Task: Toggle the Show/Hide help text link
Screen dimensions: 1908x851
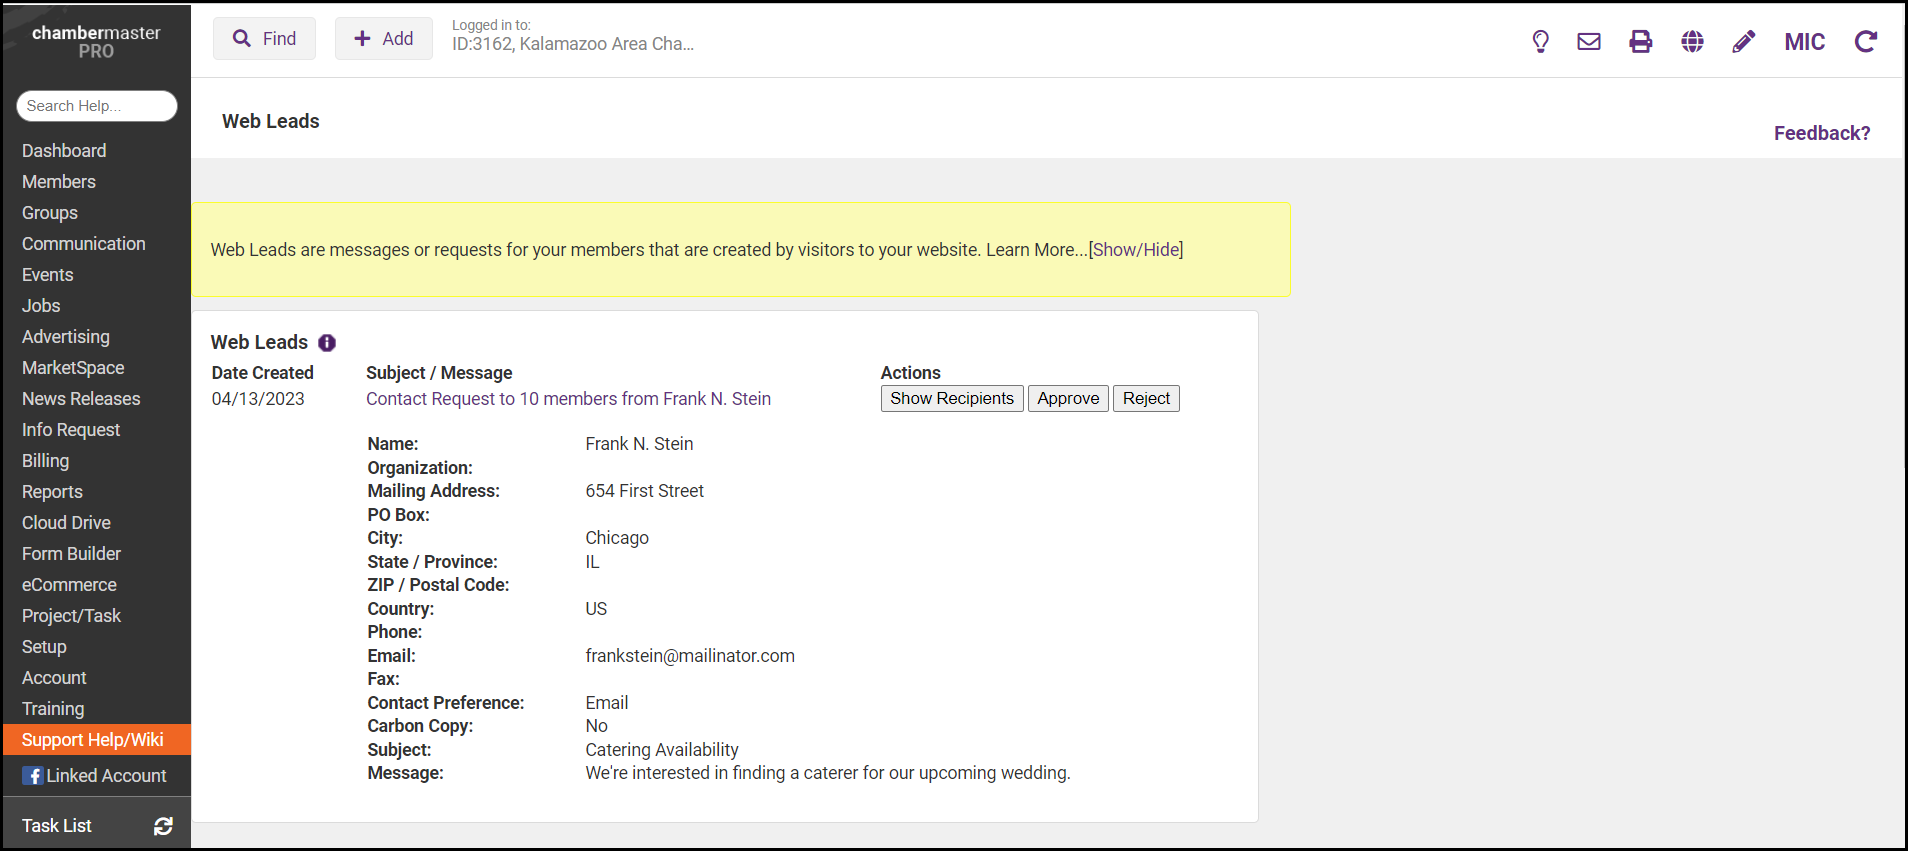Action: pos(1135,250)
